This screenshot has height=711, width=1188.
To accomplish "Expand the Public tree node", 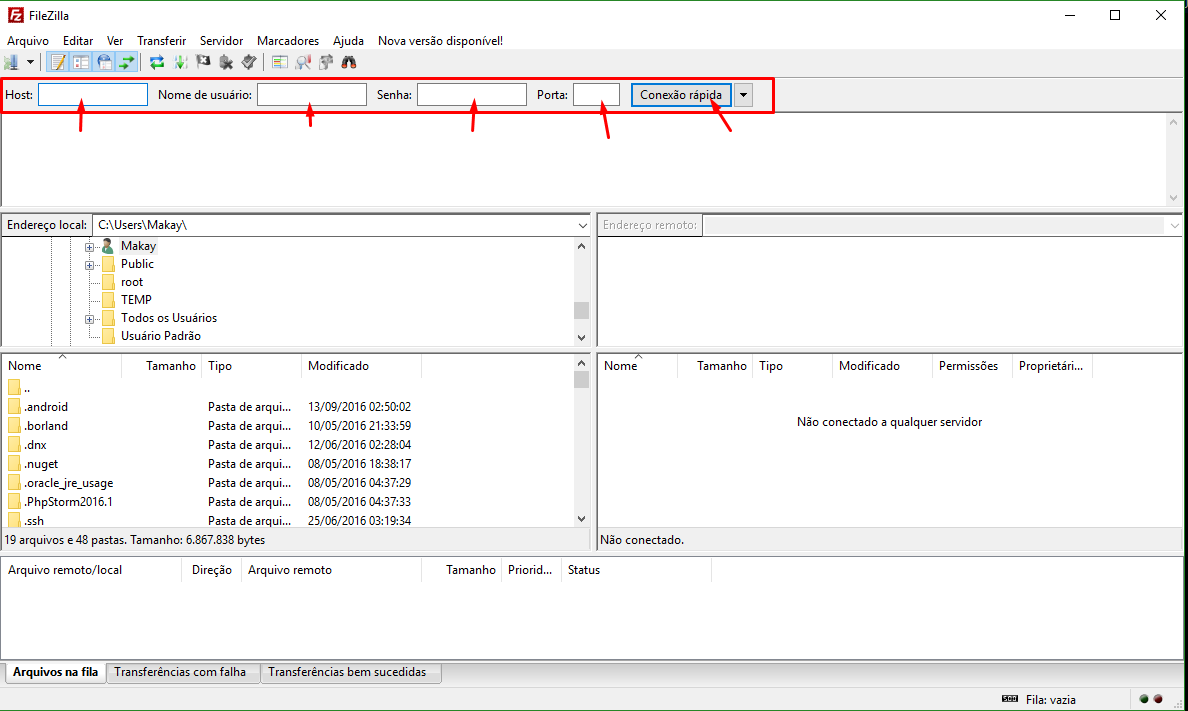I will 89,265.
